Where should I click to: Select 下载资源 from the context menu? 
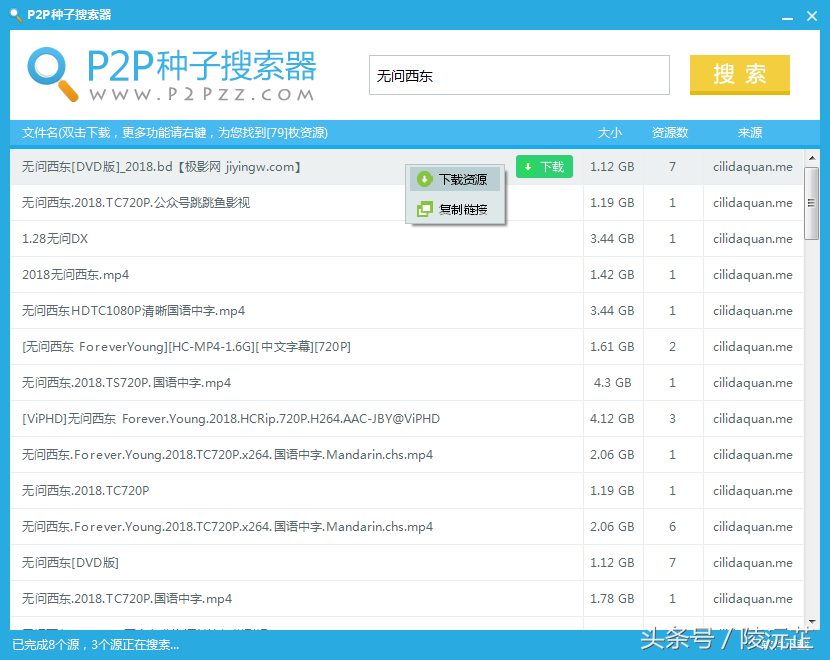pyautogui.click(x=455, y=179)
